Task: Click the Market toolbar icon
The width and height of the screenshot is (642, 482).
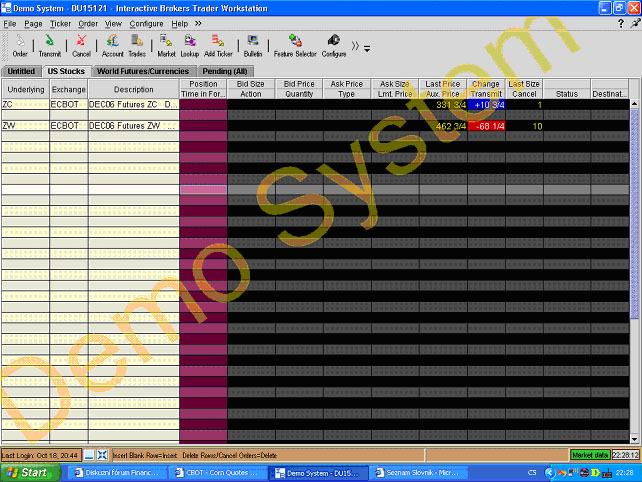Action: (x=166, y=45)
